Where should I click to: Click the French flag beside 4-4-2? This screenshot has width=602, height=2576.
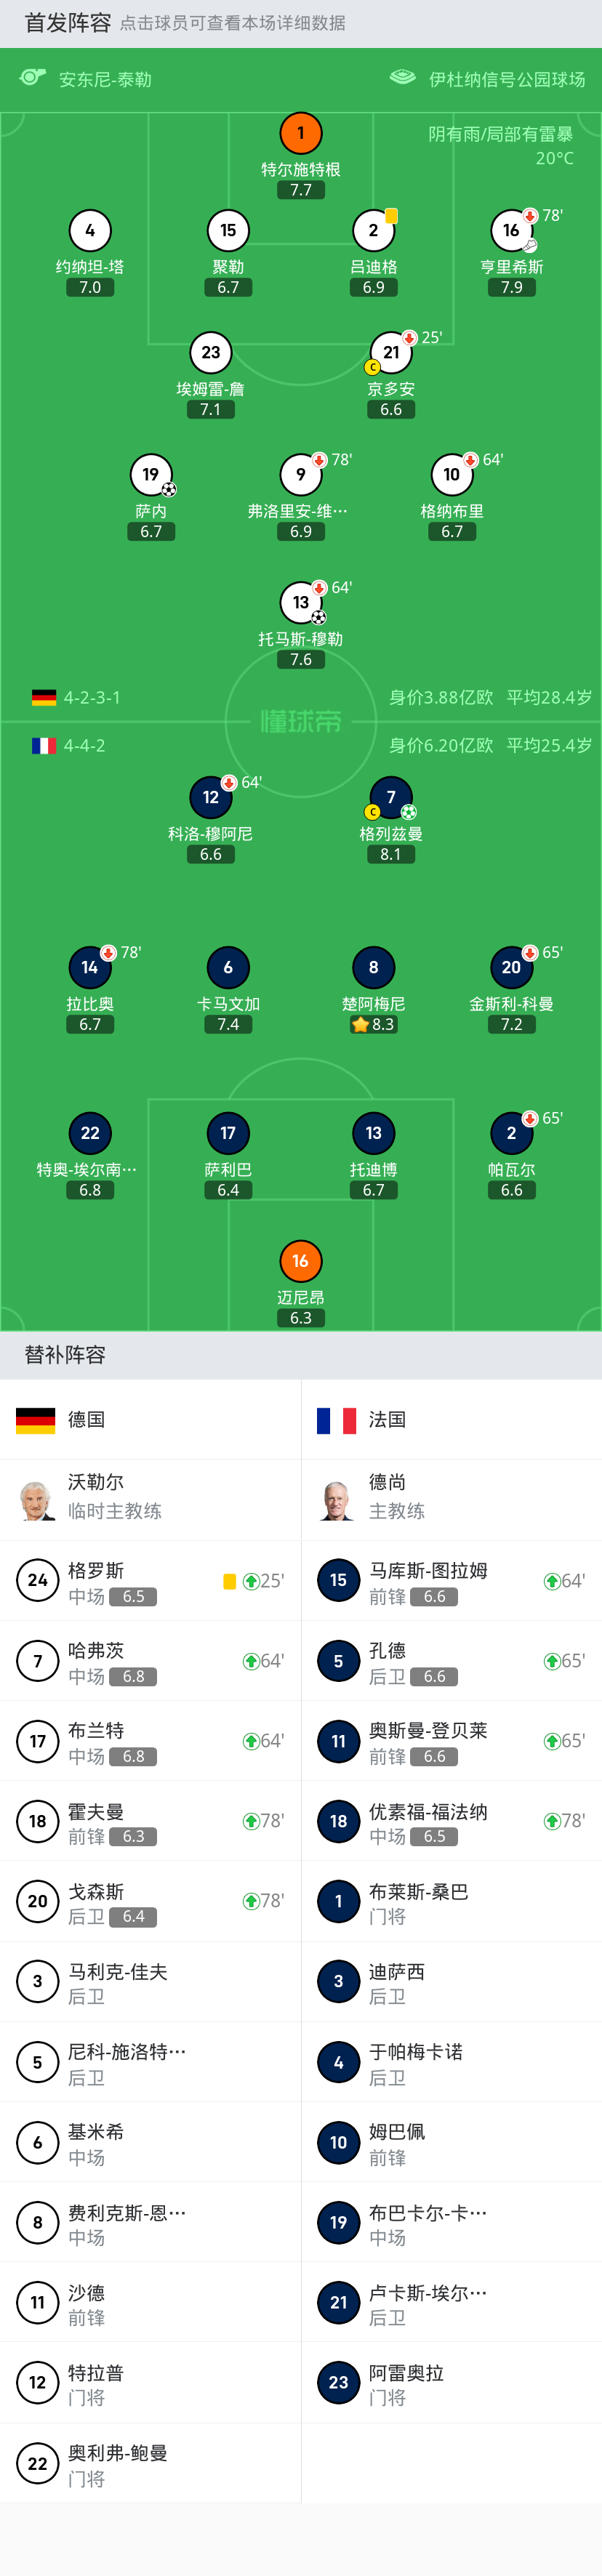tap(44, 746)
